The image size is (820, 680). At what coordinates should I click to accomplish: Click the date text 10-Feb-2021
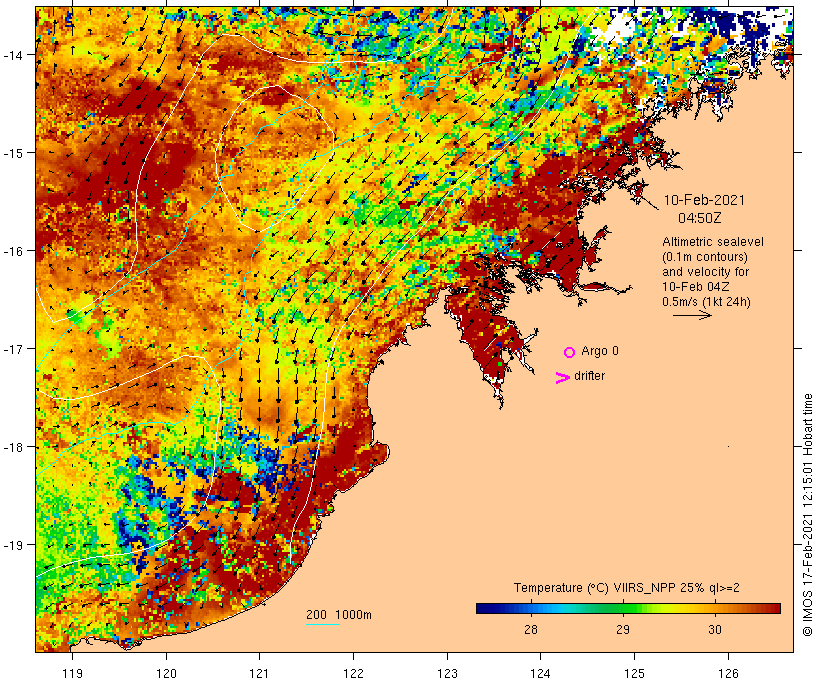click(x=704, y=200)
